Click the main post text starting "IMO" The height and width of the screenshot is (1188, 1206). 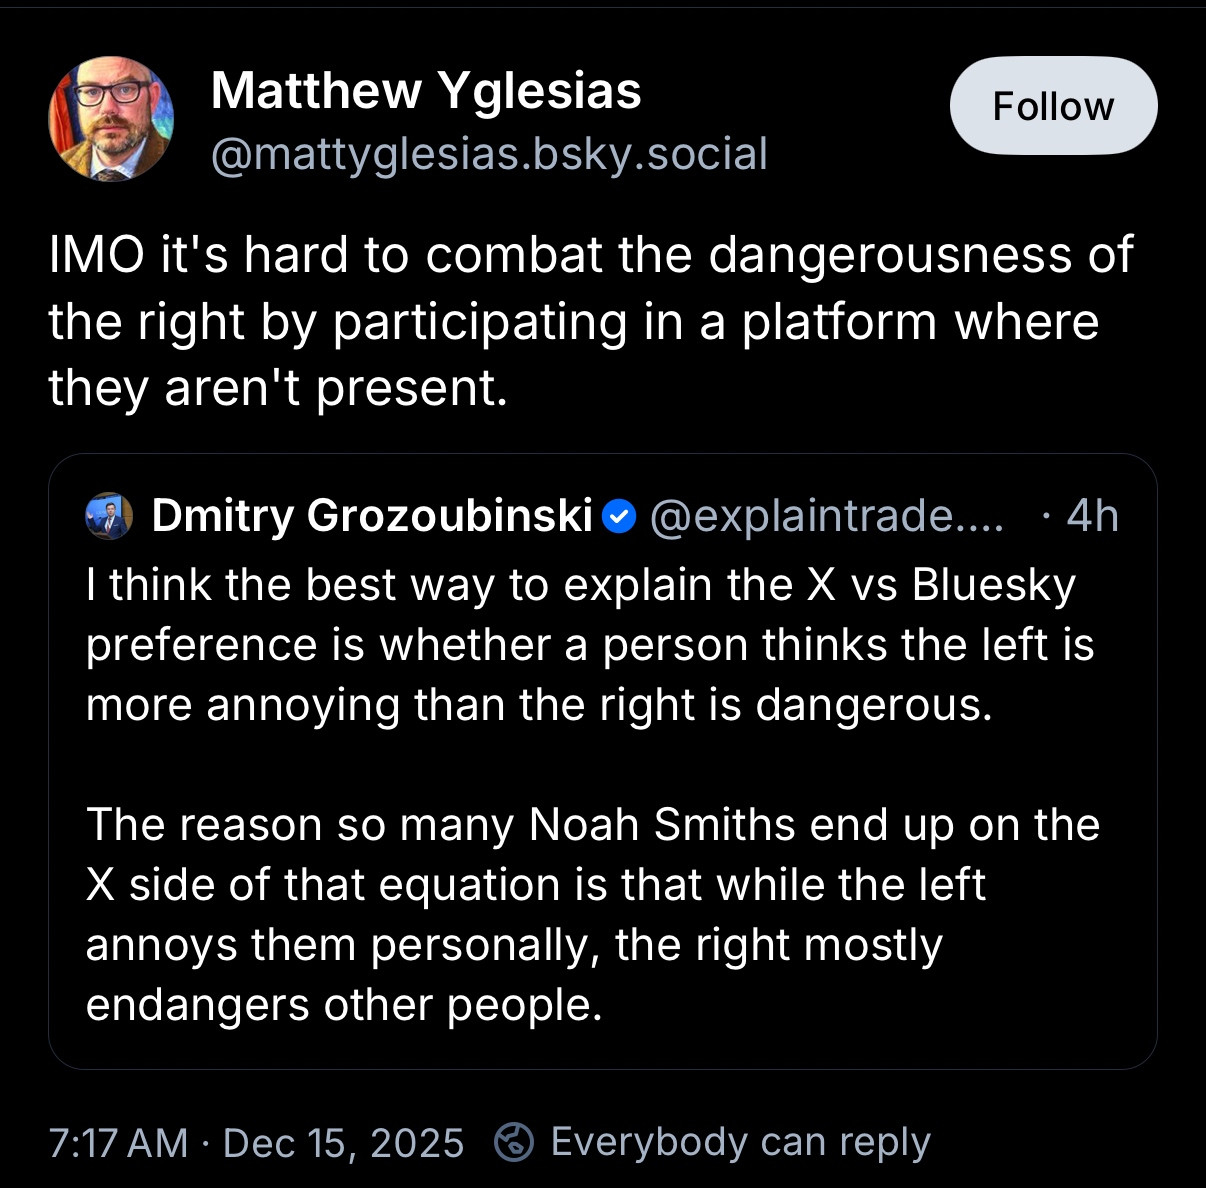[590, 255]
